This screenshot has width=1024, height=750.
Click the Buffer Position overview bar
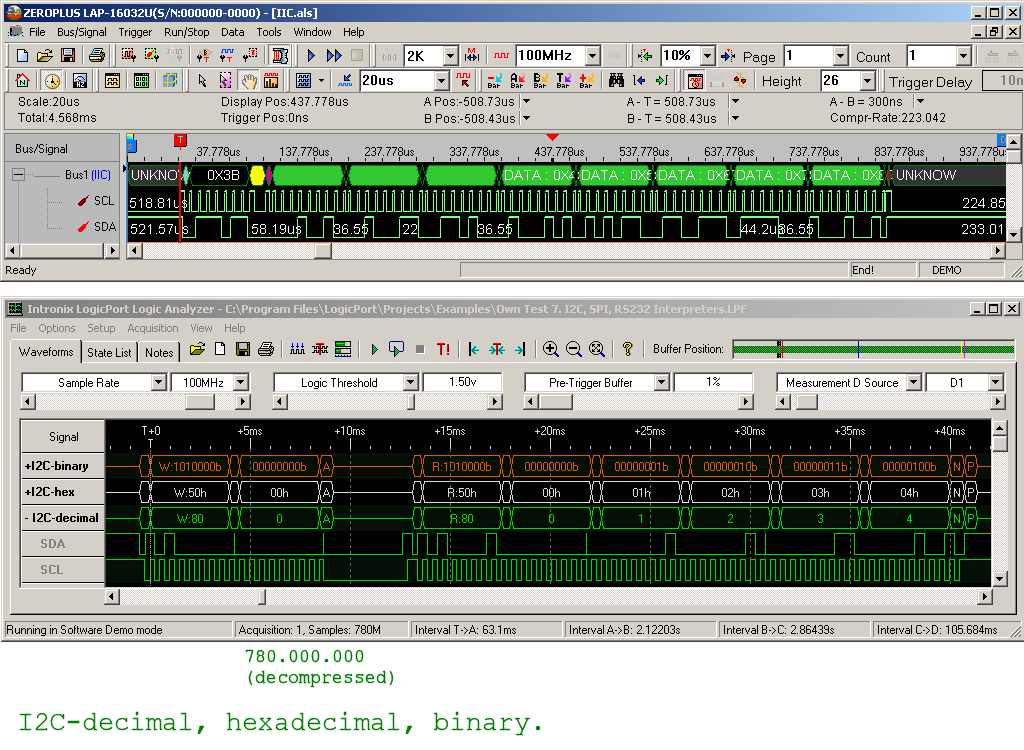click(874, 350)
